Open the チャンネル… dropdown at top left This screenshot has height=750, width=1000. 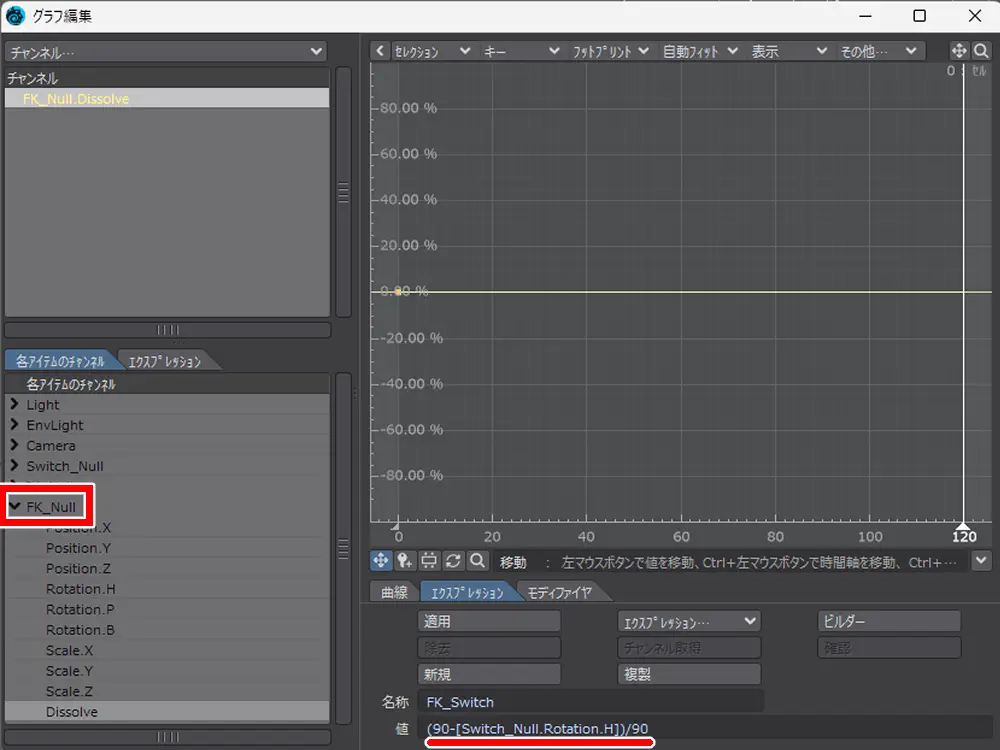(166, 51)
